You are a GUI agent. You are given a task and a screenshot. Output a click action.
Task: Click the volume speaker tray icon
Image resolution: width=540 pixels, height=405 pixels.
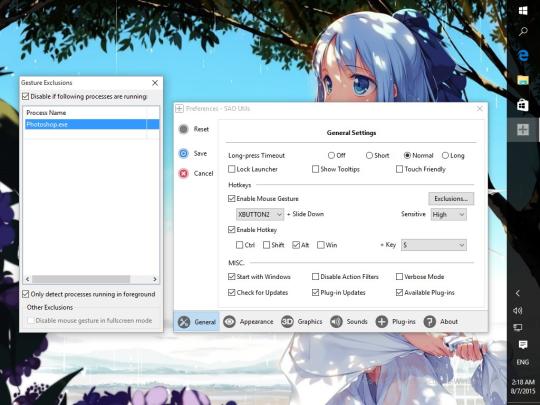point(518,311)
